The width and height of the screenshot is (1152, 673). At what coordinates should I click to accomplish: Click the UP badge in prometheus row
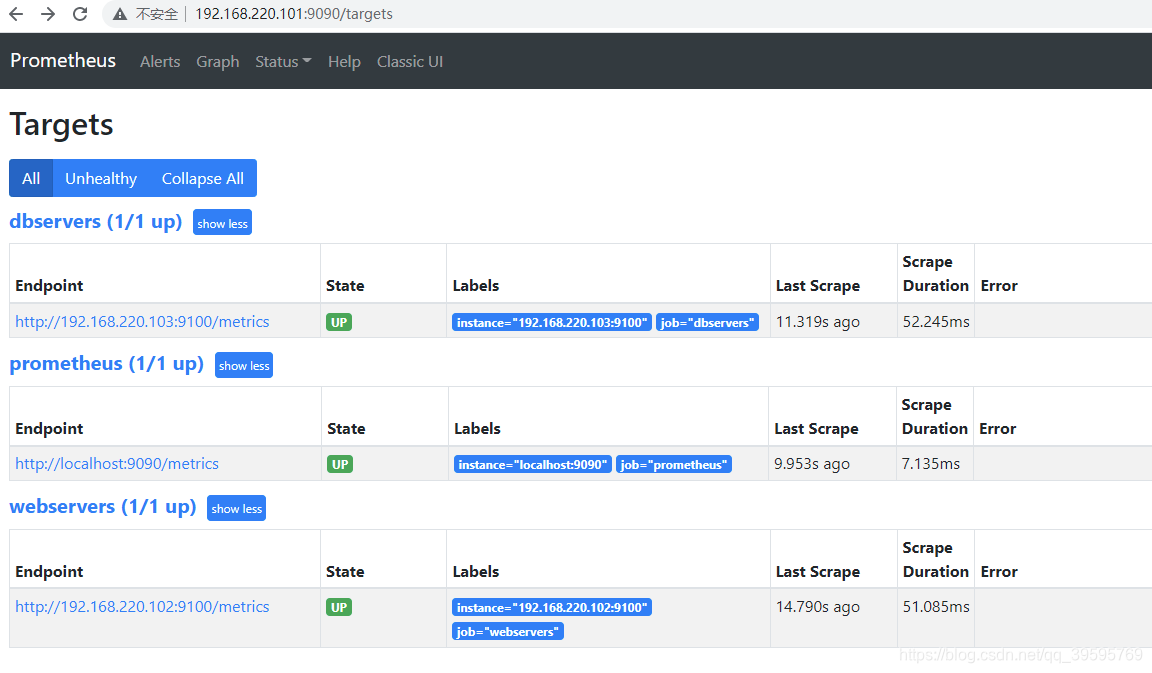coord(339,464)
